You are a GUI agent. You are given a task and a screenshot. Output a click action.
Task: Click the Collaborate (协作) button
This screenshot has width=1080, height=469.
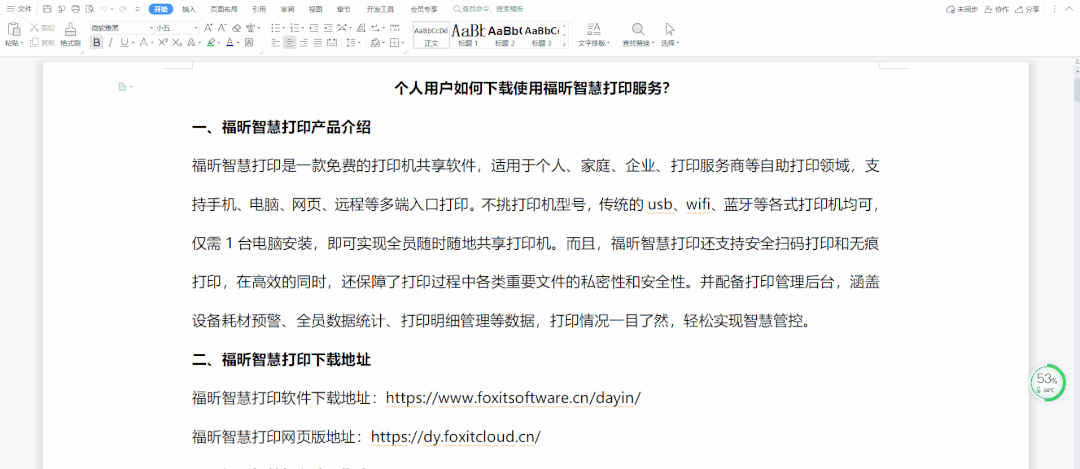(997, 9)
